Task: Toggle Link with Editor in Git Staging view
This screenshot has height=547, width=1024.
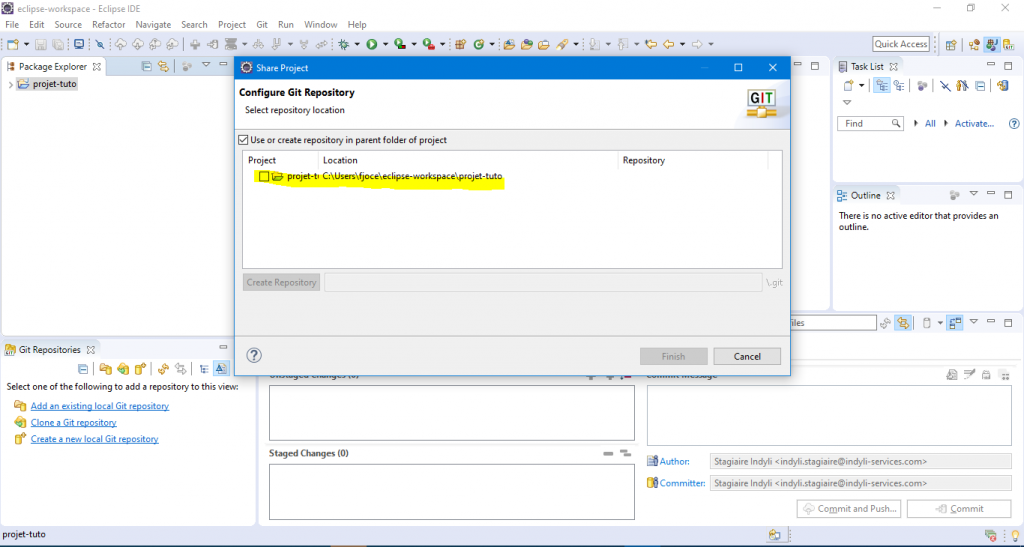Action: [903, 322]
